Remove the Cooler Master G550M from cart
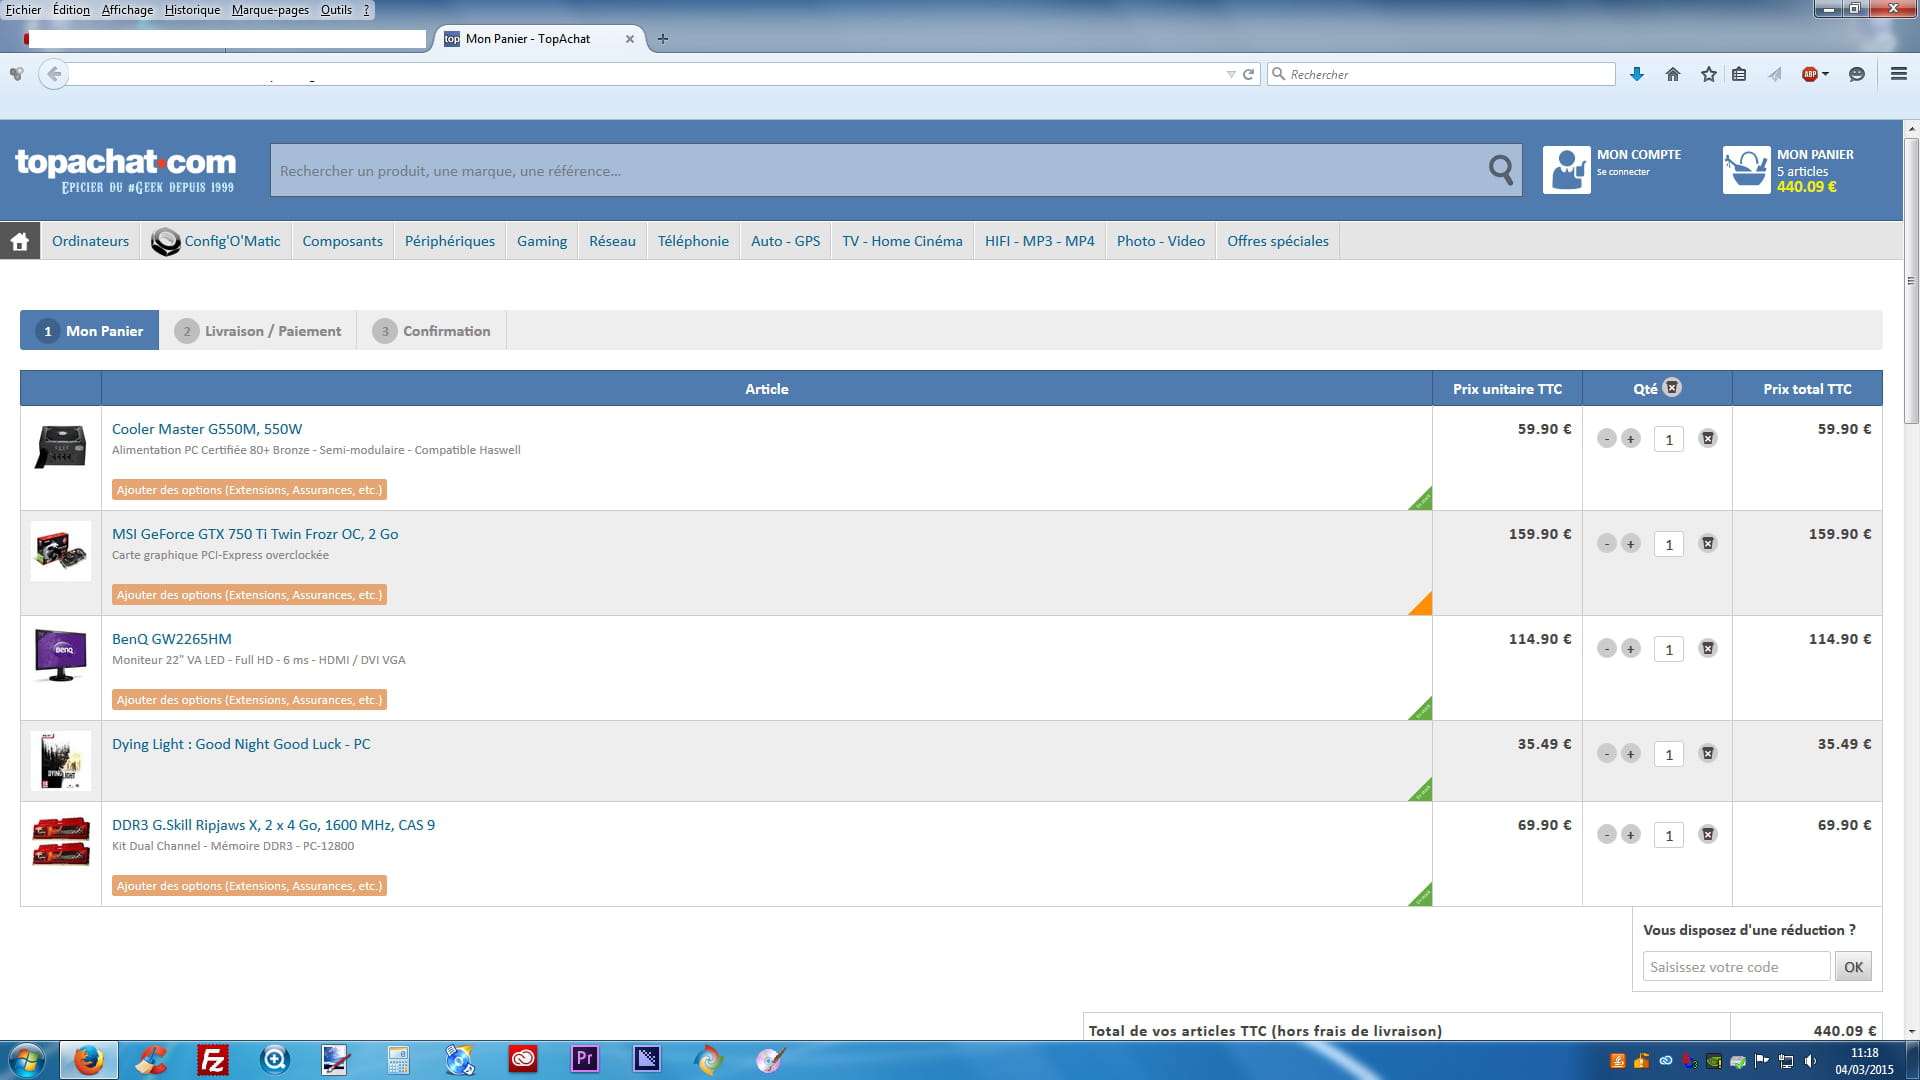This screenshot has height=1080, width=1920. (1708, 439)
